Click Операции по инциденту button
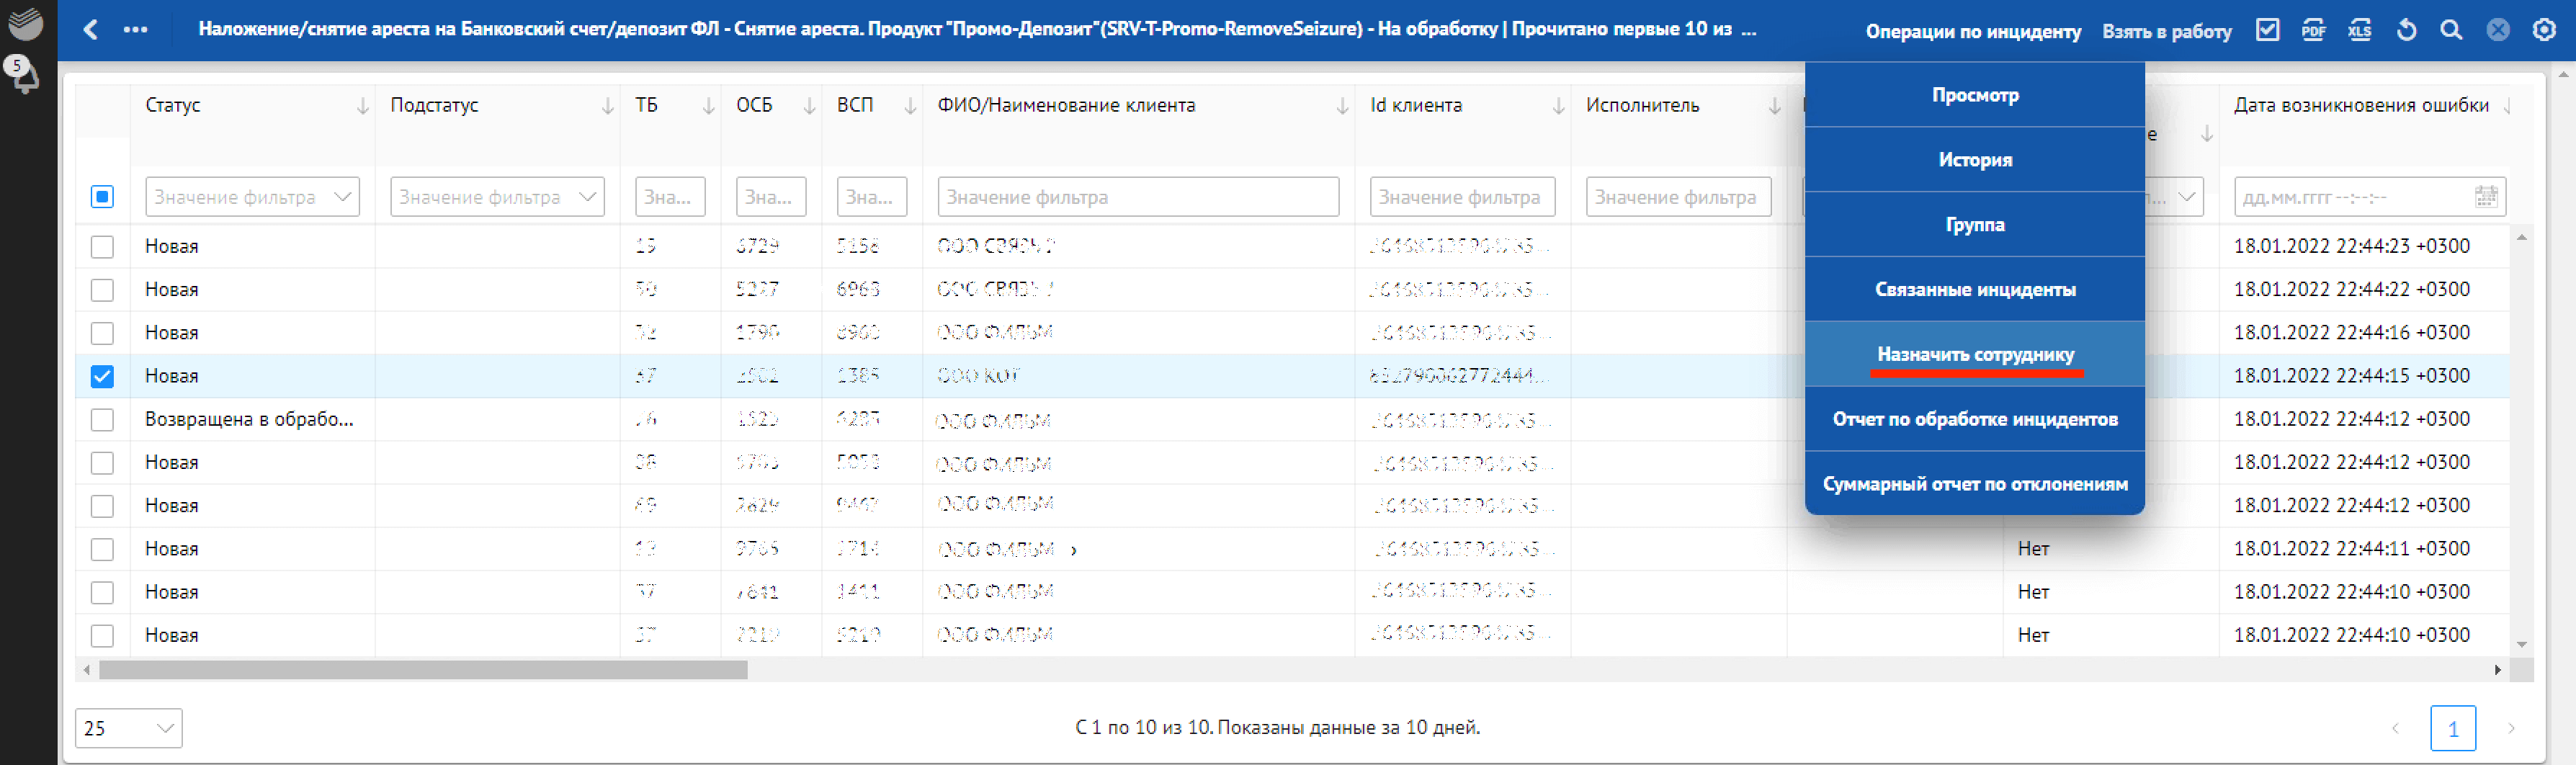Viewport: 2576px width, 765px height. 1972,31
